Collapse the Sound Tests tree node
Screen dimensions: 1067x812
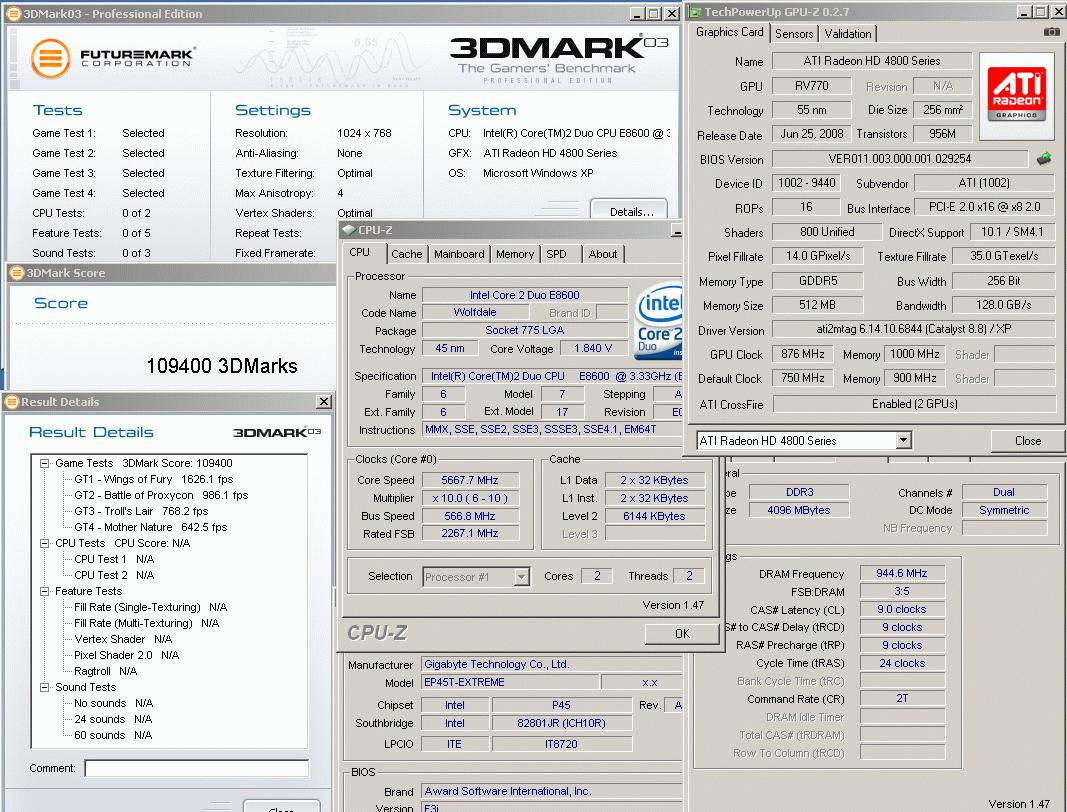pyautogui.click(x=45, y=687)
